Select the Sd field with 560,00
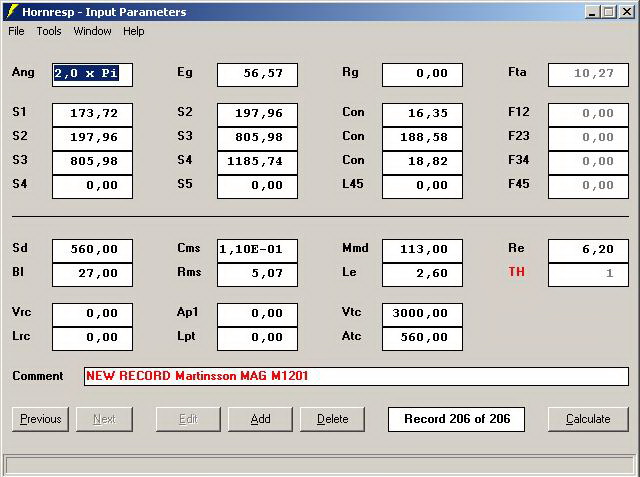 coord(92,251)
